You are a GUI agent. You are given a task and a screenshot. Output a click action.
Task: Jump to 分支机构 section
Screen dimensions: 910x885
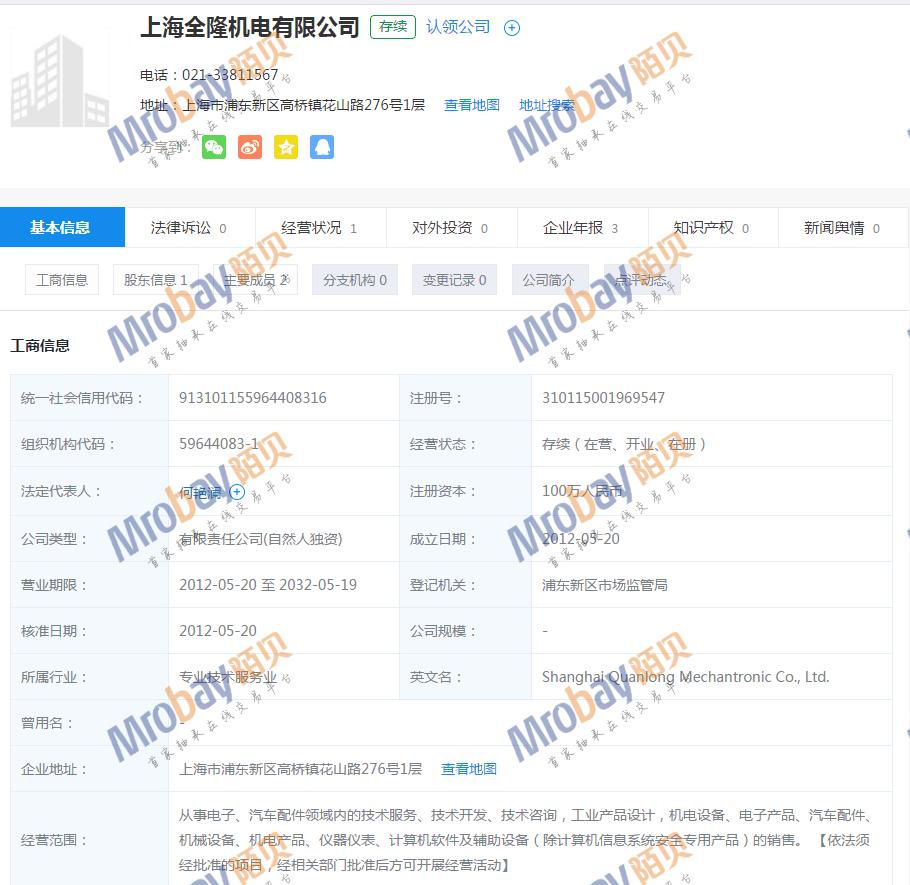coord(354,280)
